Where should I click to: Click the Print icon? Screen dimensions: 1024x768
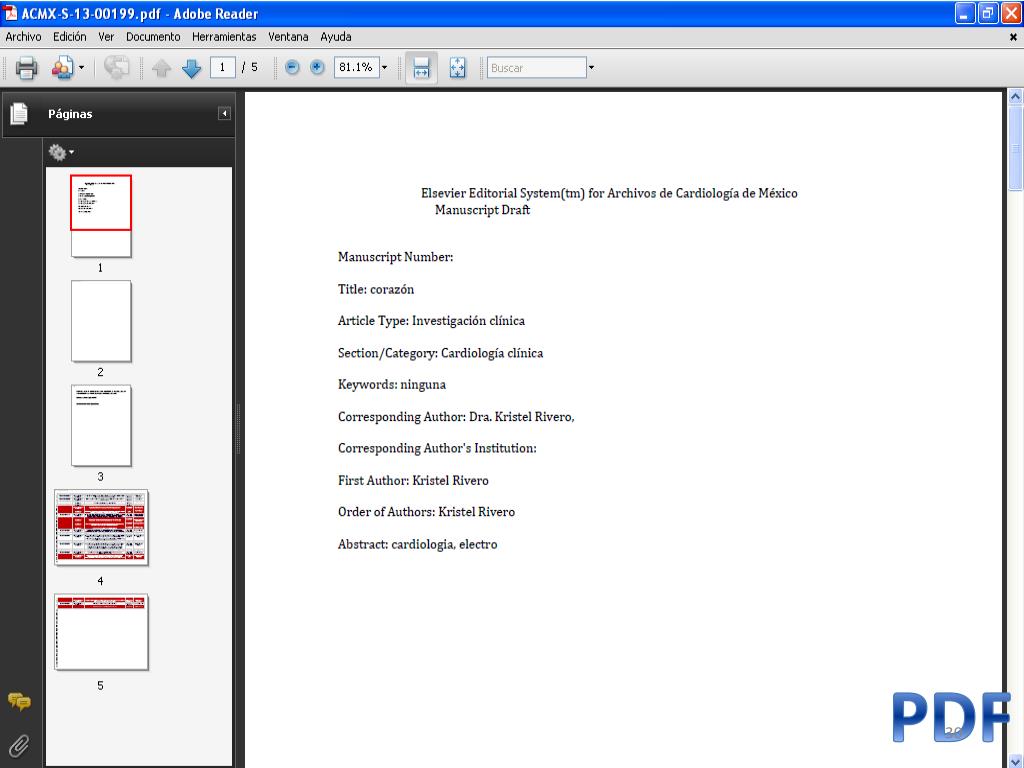(26, 67)
